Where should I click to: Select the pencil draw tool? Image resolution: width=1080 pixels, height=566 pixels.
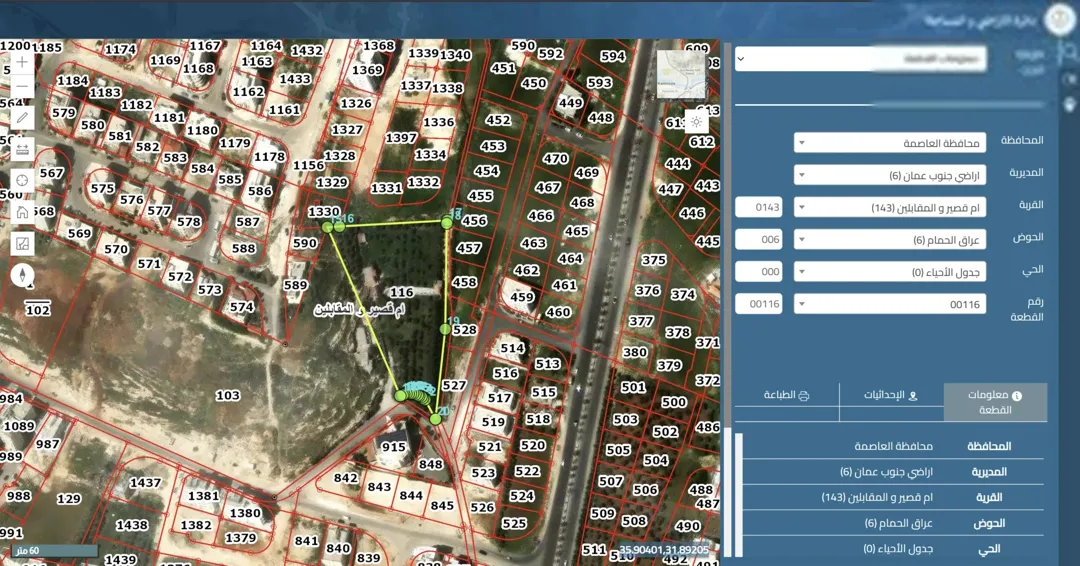22,118
